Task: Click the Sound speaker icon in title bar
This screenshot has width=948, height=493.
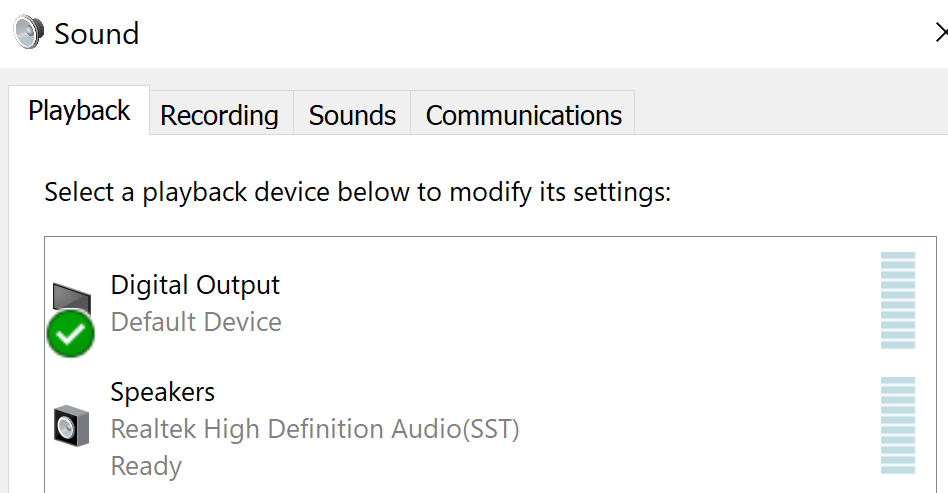Action: click(x=27, y=33)
